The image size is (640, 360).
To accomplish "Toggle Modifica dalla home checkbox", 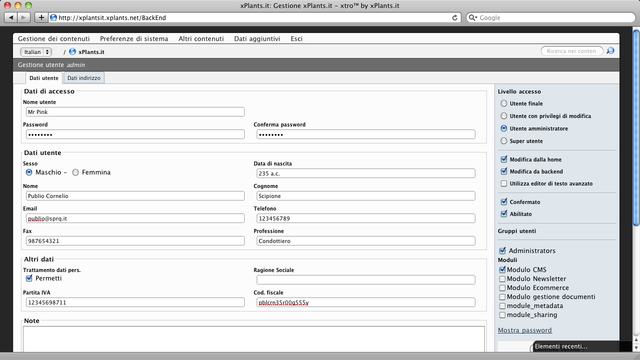I will (x=504, y=159).
